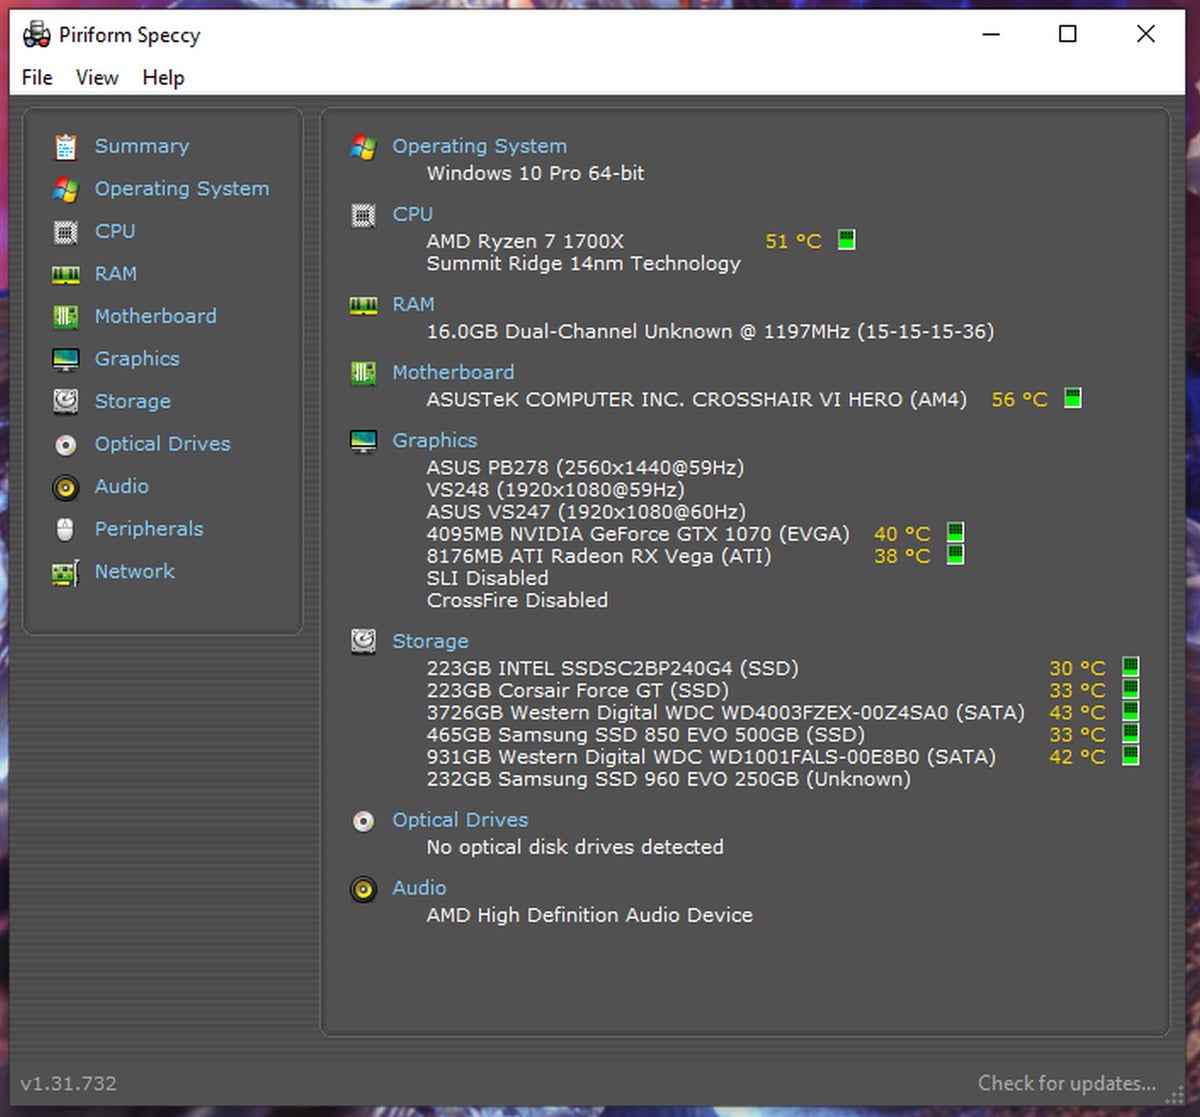The width and height of the screenshot is (1200, 1117).
Task: Click Windows 10 Pro 64-bit text
Action: 535,173
